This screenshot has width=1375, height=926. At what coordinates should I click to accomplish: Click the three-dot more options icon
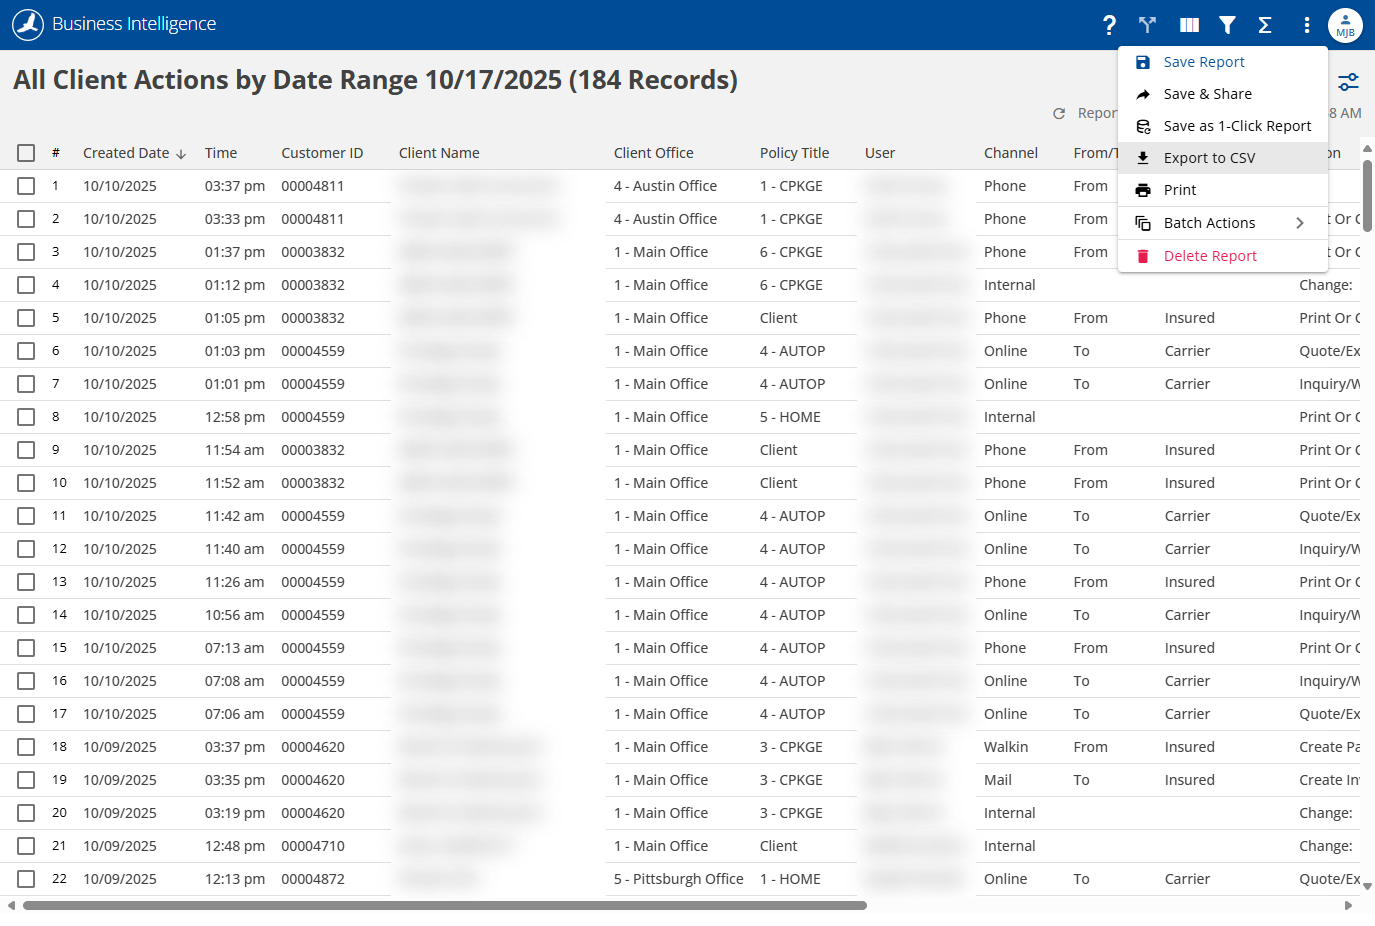pyautogui.click(x=1307, y=25)
